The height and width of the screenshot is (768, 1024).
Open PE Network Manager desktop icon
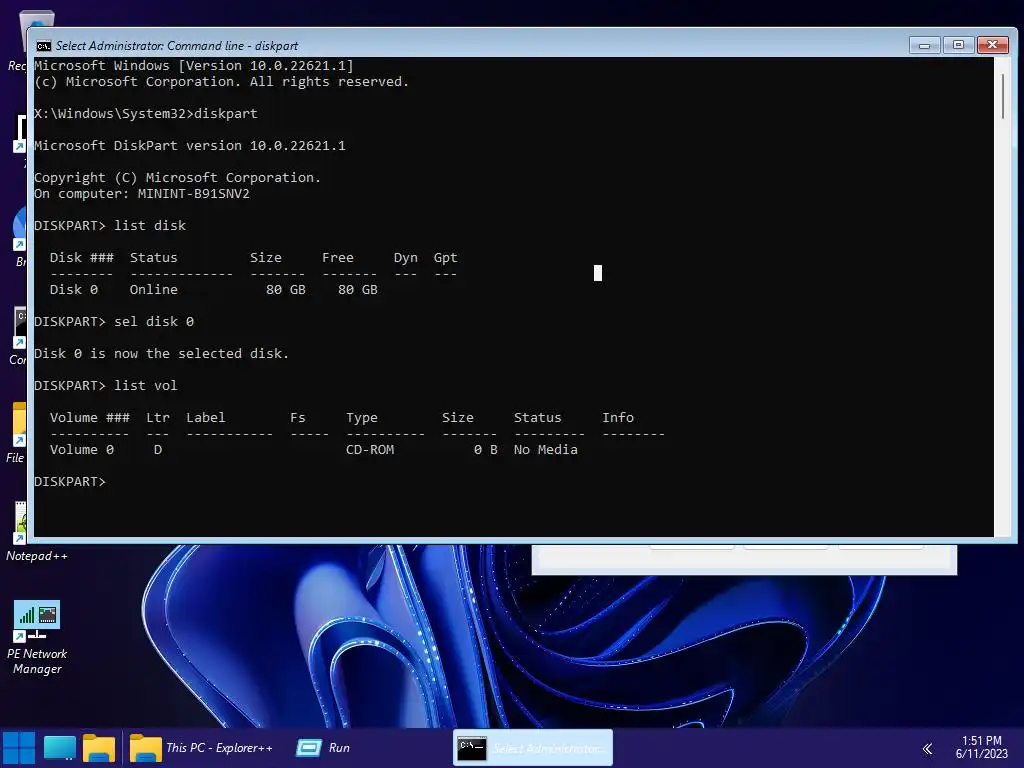[x=37, y=638]
